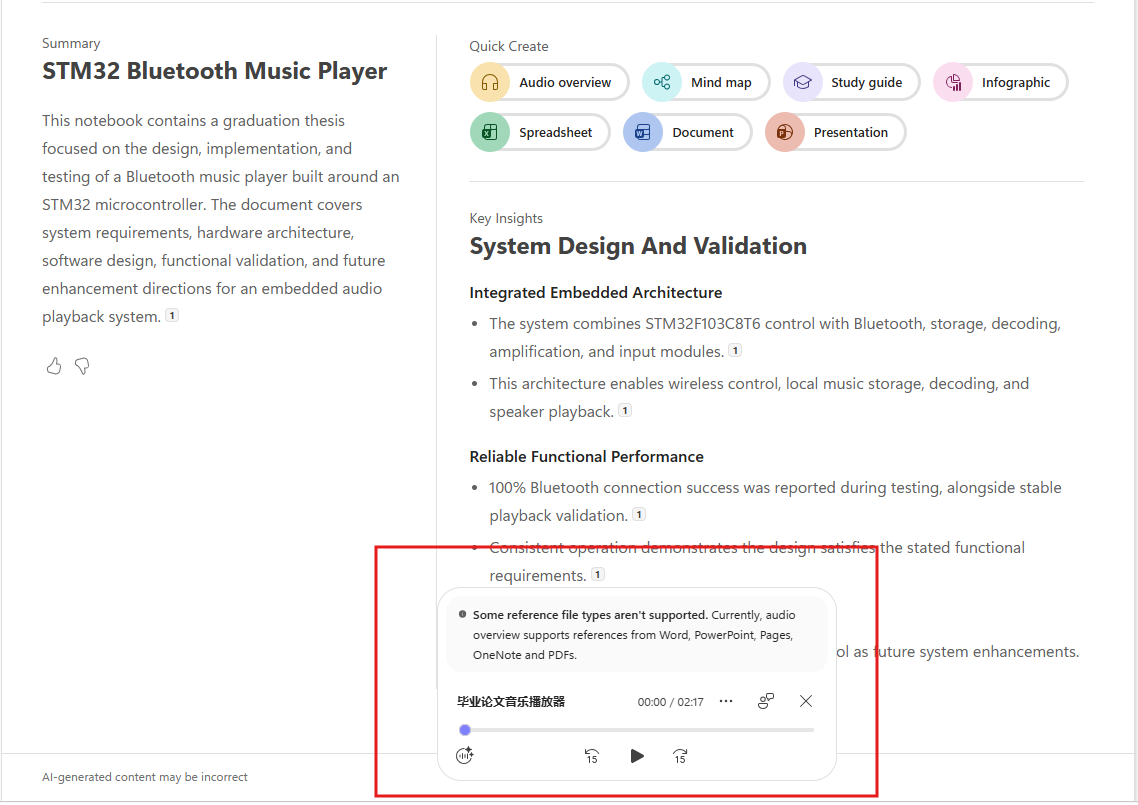The height and width of the screenshot is (805, 1138).
Task: Close the audio player panel
Action: point(806,701)
